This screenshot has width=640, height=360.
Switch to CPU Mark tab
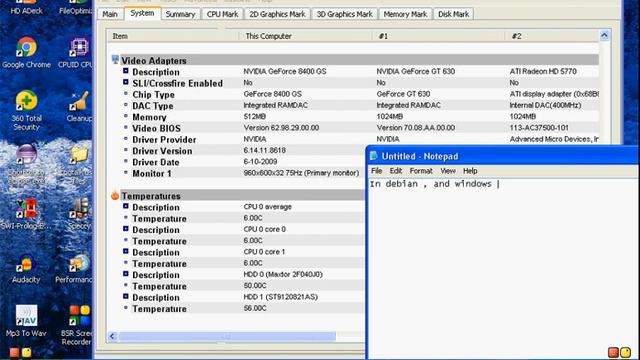(222, 14)
